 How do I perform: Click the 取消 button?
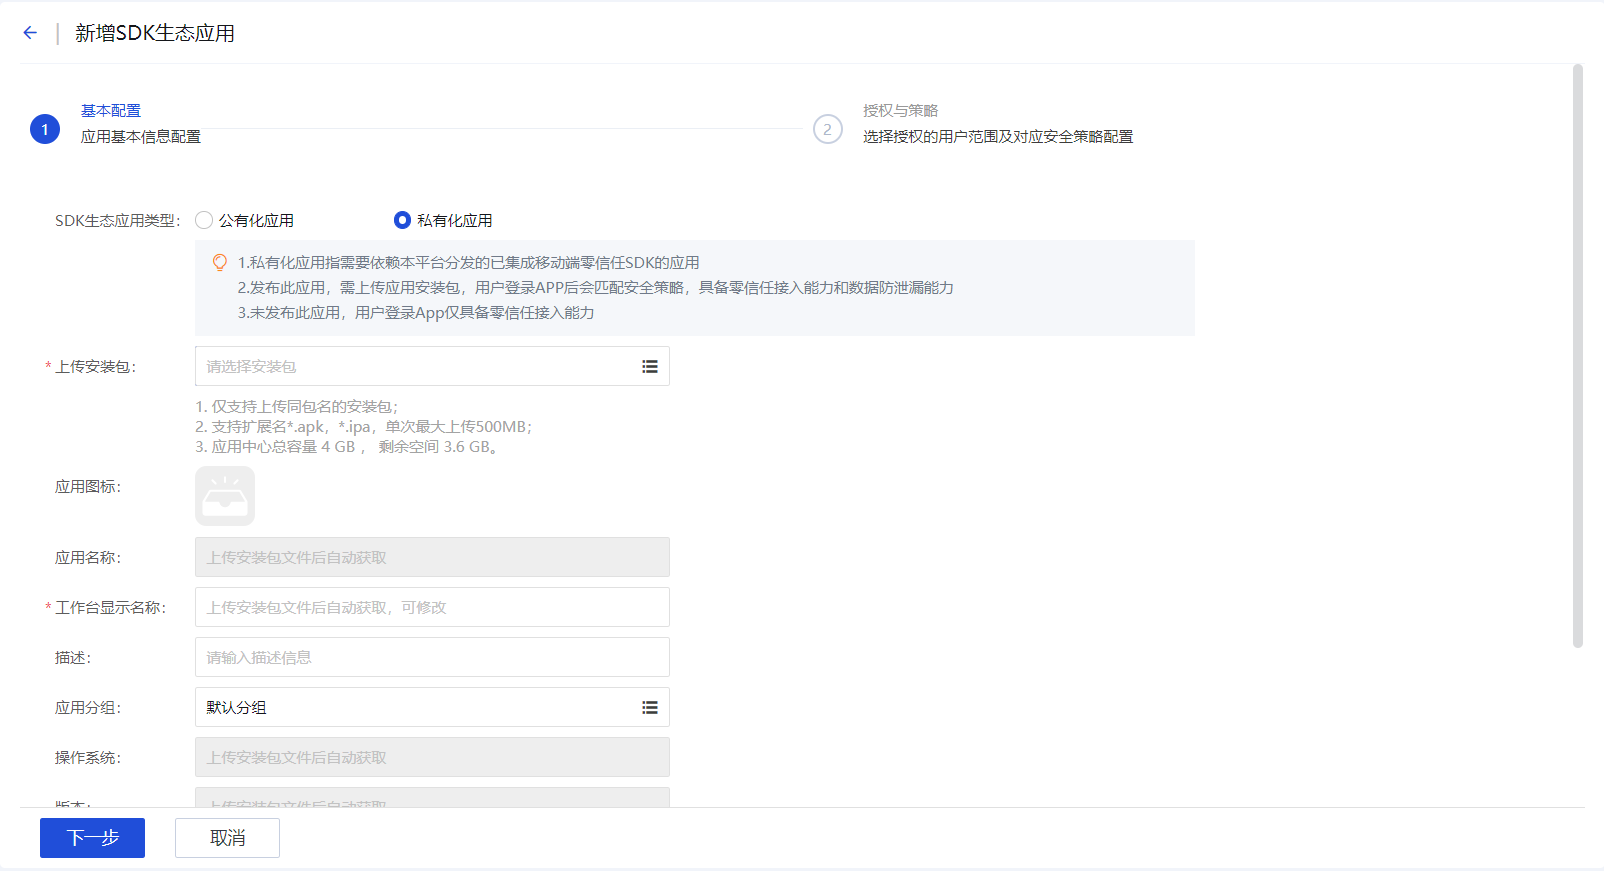point(227,838)
